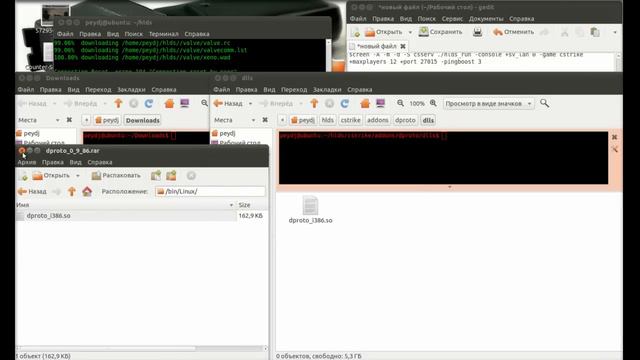Viewport: 640px width, 360px height.
Task: Open the Места dropdown in dlls window
Action: [253, 120]
